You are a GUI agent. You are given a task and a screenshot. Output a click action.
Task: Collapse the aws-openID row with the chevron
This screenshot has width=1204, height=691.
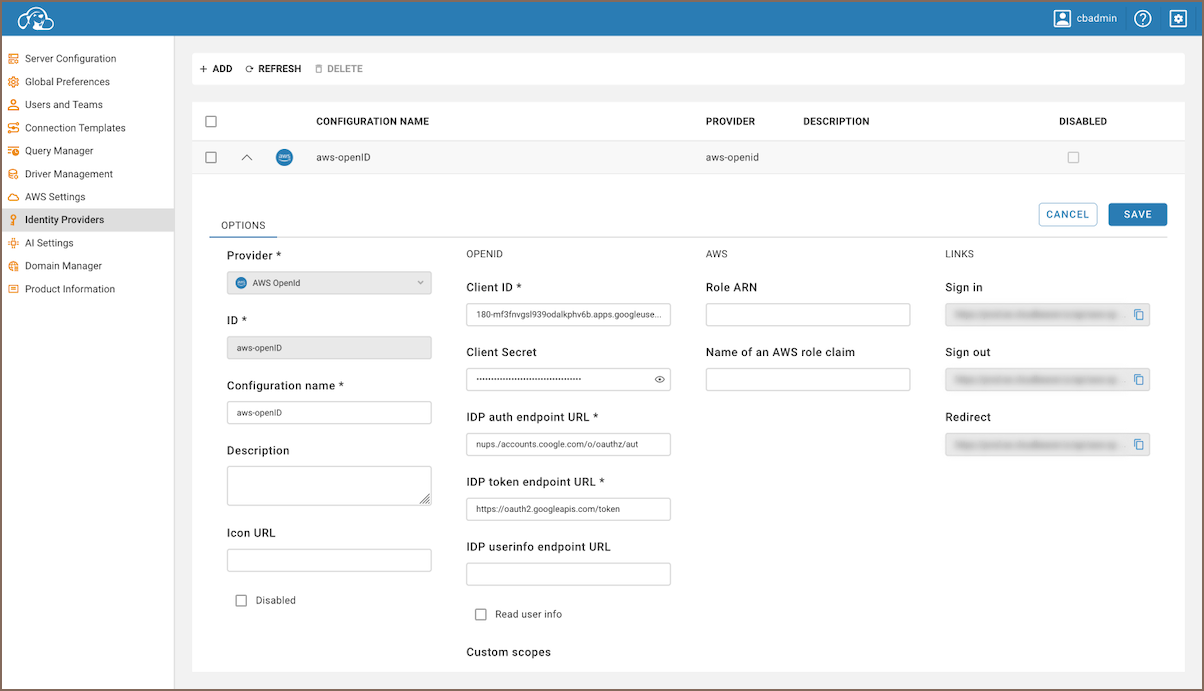click(247, 158)
